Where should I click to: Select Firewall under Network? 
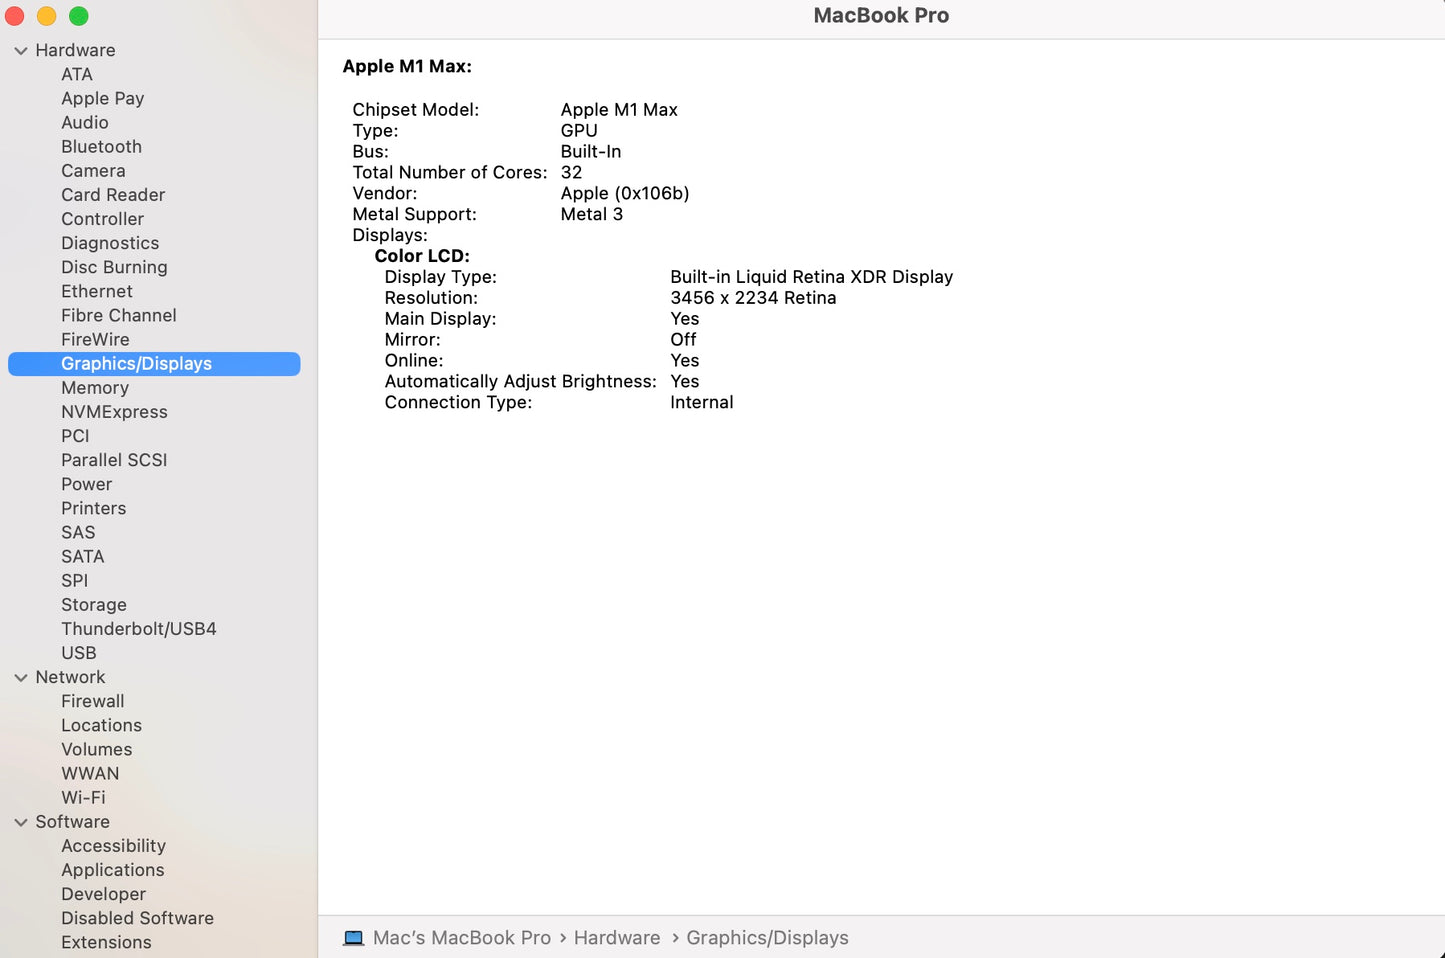93,702
